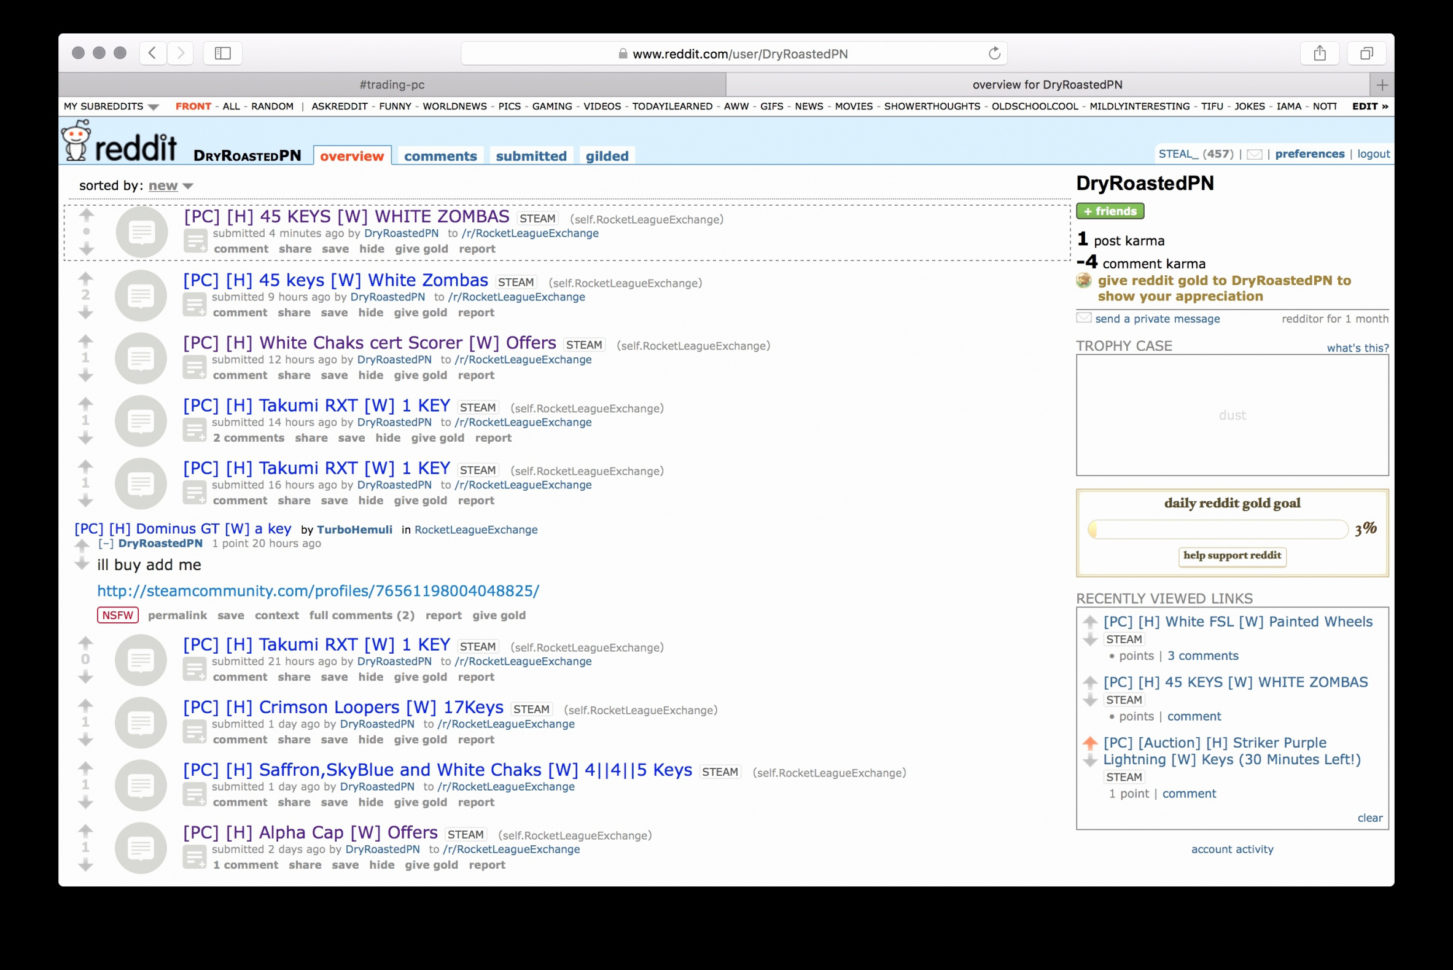1453x970 pixels.
Task: Switch to the #trading-pc Safari tab
Action: coord(391,85)
